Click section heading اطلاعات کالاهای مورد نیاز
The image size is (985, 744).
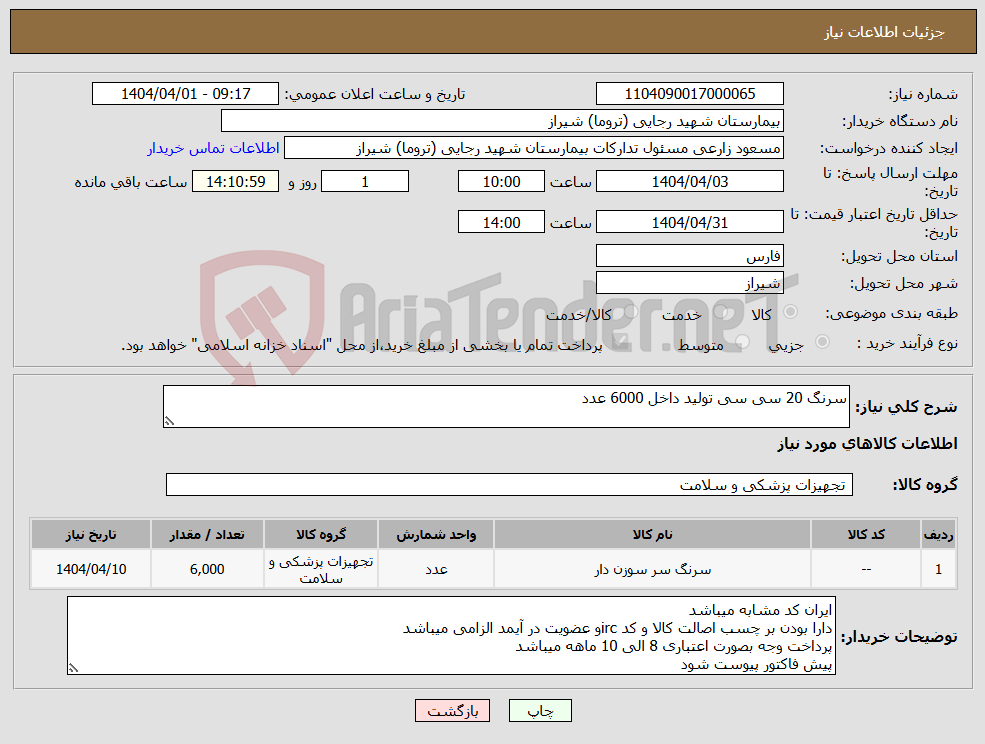(867, 444)
